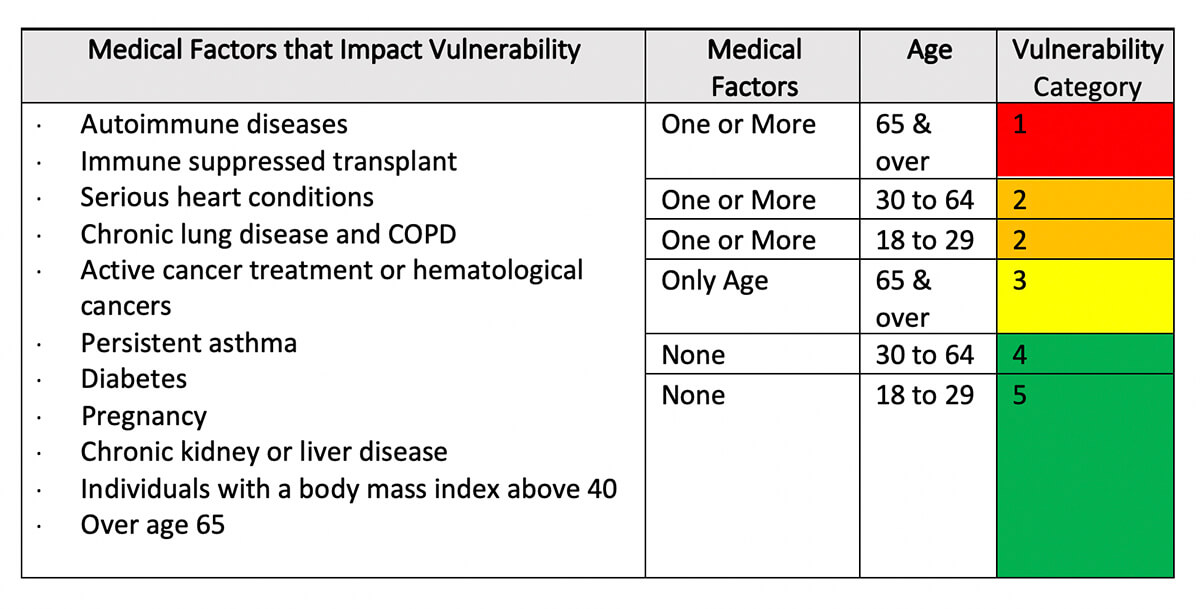Click the 'Vulnerability Category' column header

coord(1086,68)
